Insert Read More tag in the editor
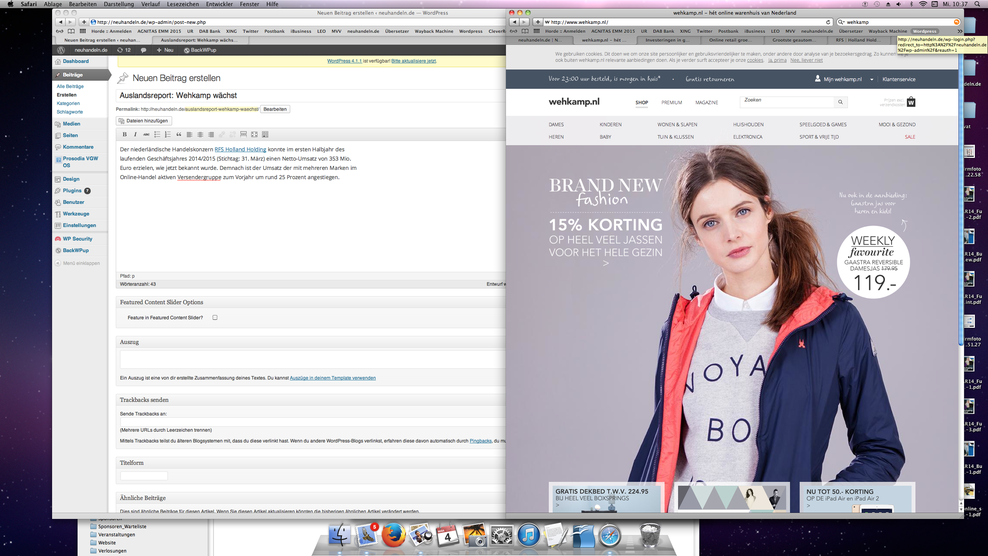988x556 pixels. (243, 134)
